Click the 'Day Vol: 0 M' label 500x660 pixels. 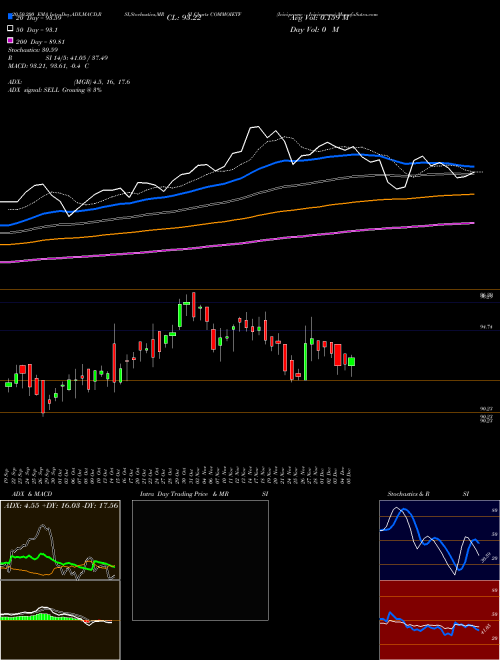point(314,29)
